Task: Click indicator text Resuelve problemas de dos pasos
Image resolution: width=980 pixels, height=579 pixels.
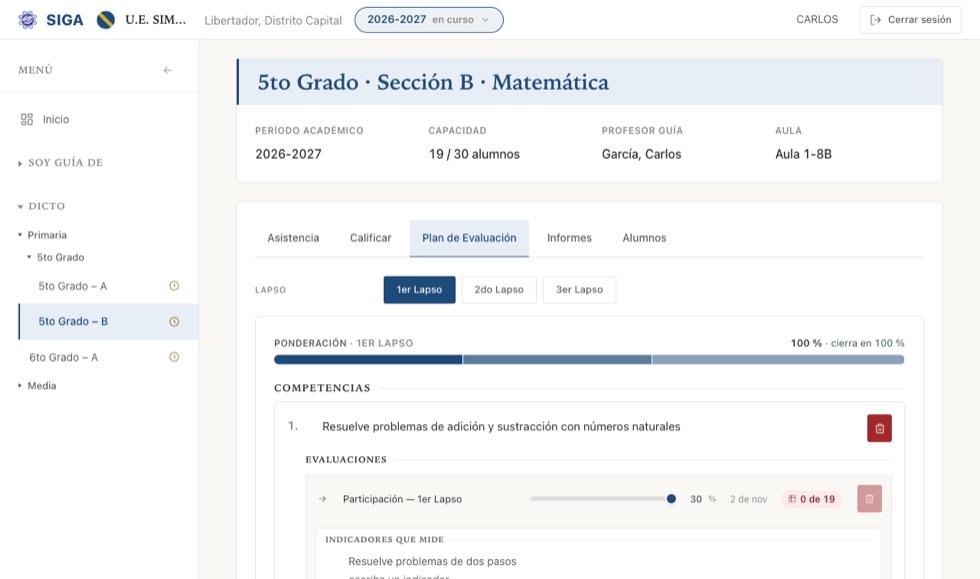Action: click(x=432, y=561)
